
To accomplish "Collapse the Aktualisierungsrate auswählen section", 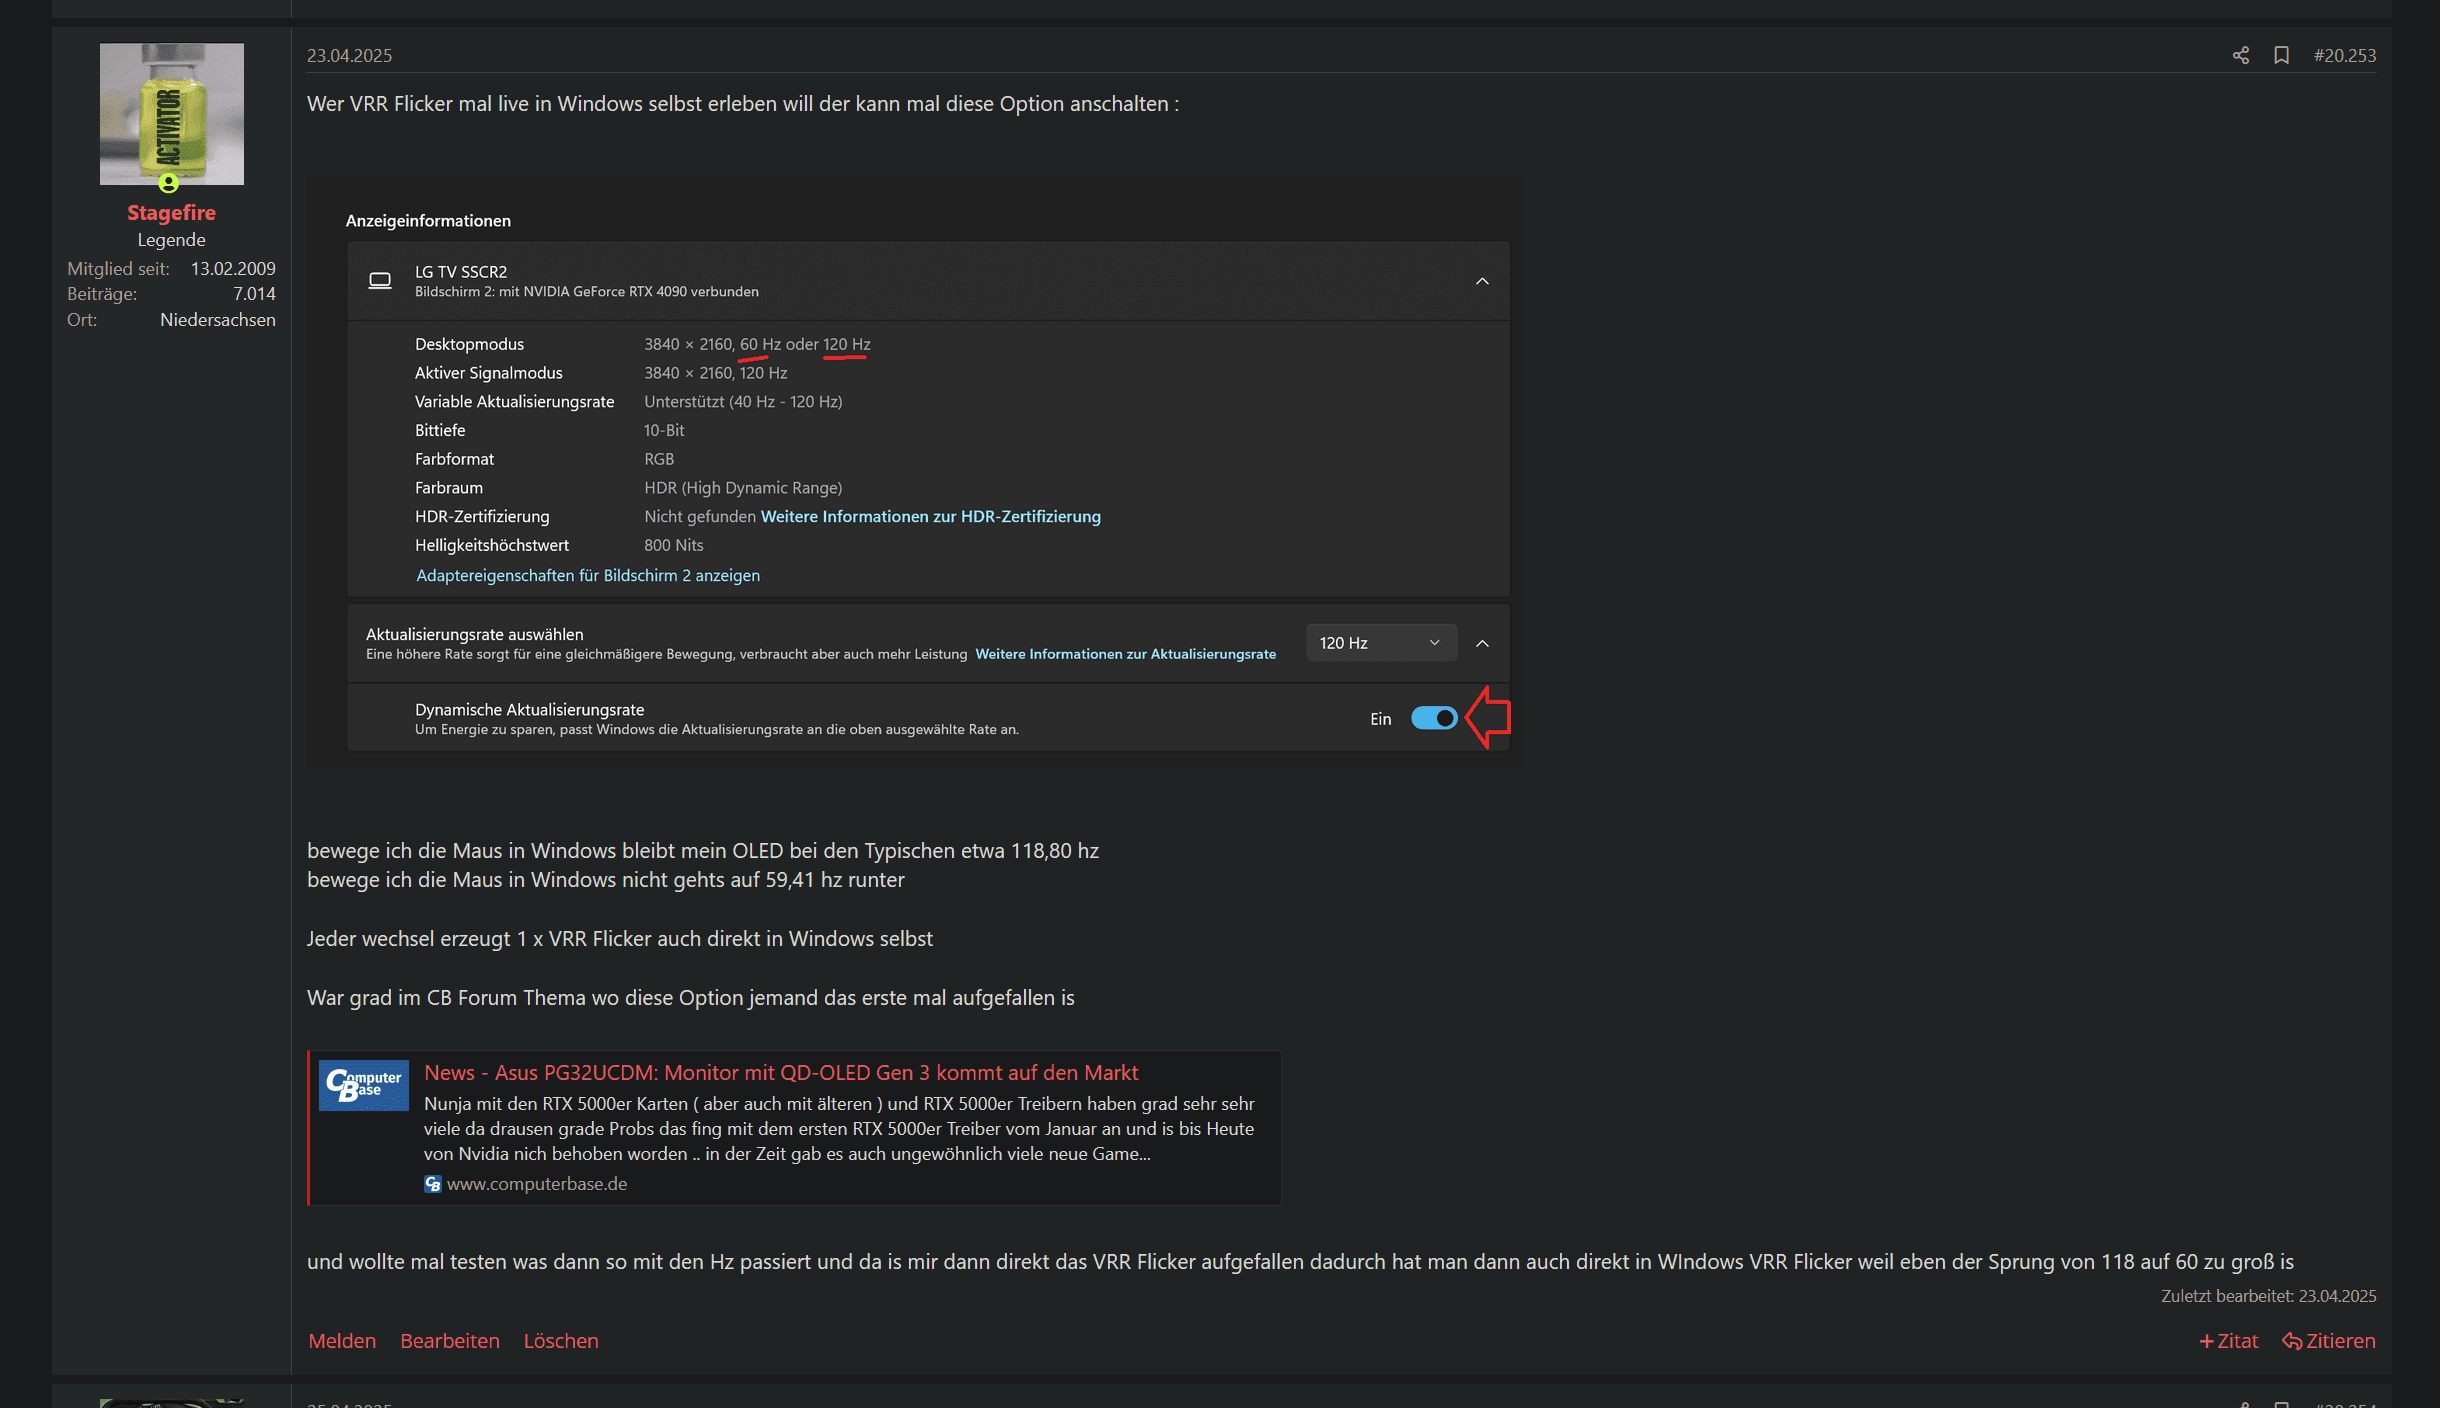I will click(1482, 643).
